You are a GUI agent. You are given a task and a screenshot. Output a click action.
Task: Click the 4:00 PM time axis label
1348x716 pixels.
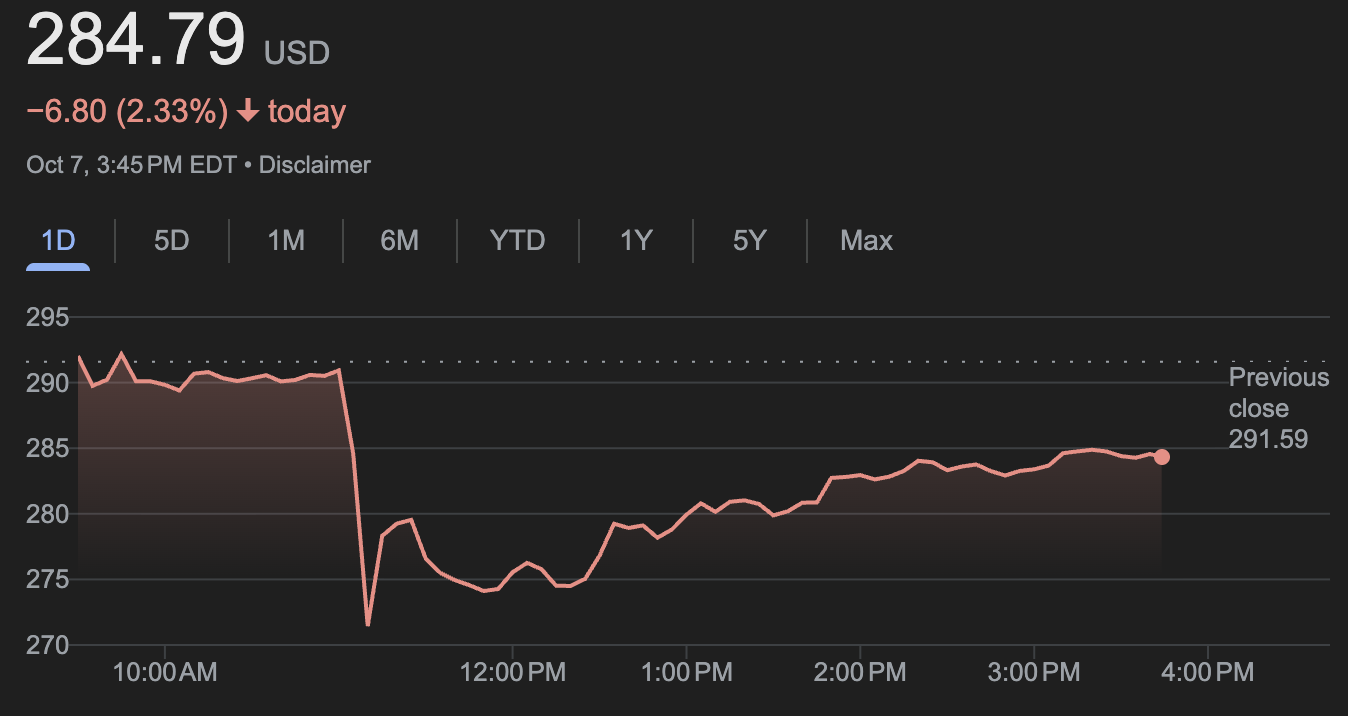click(x=1206, y=672)
